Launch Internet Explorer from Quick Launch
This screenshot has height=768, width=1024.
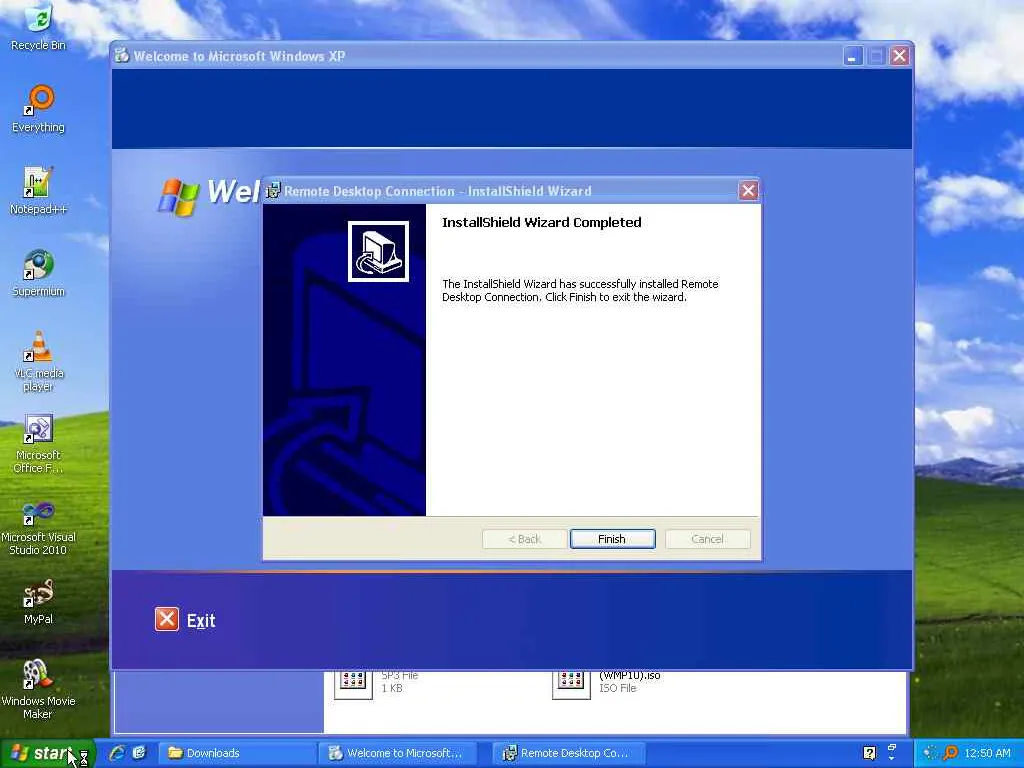click(x=118, y=753)
